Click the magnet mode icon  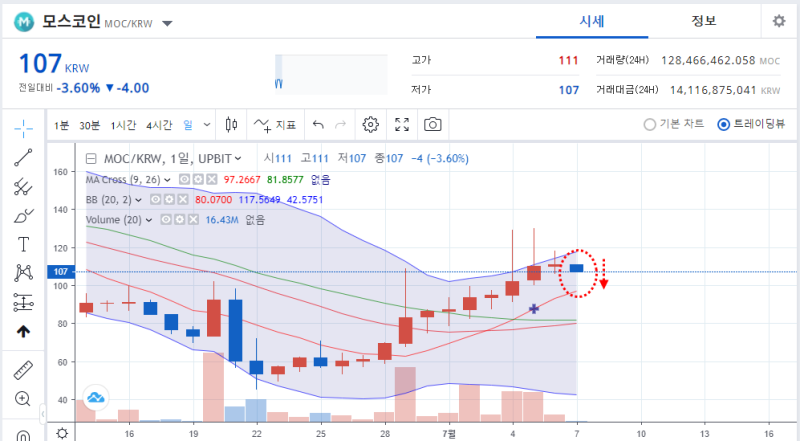pyautogui.click(x=23, y=435)
